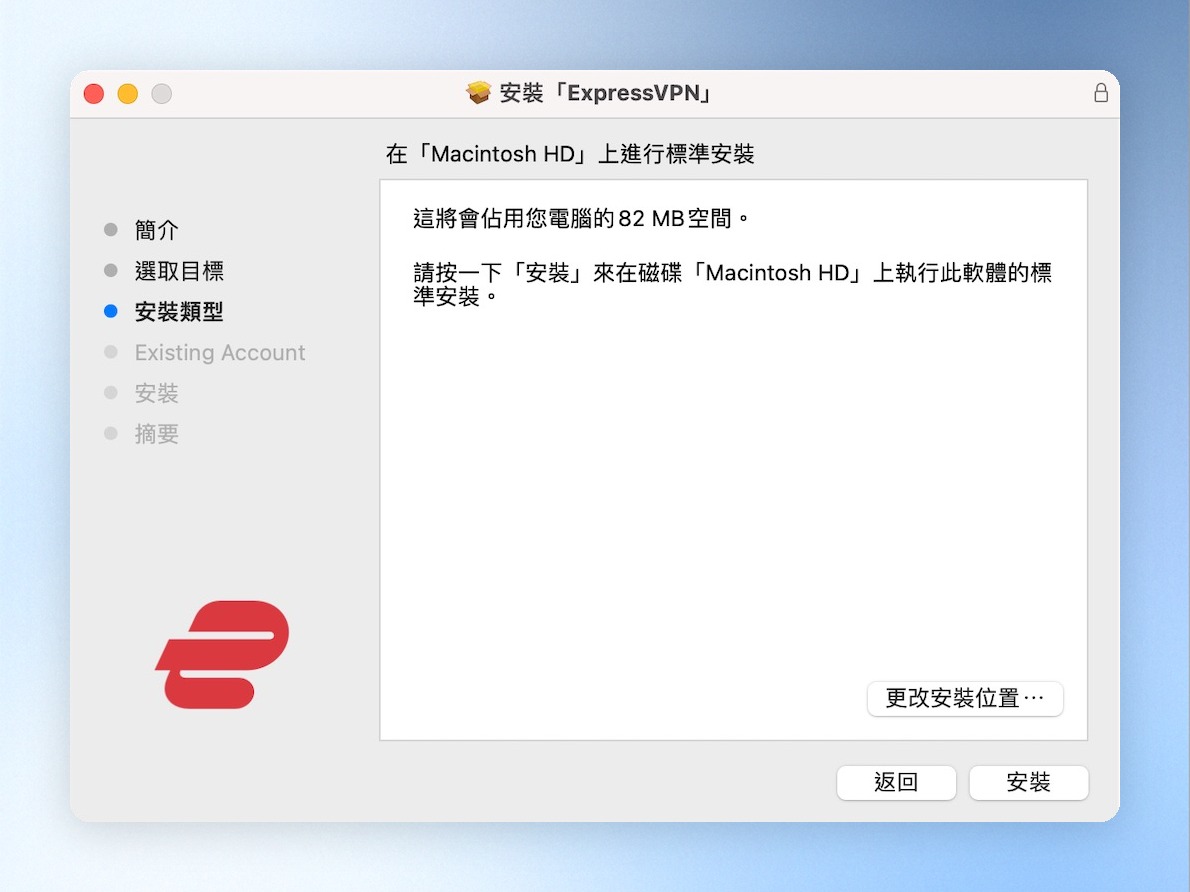Click the lock icon in title bar
Viewport: 1190px width, 892px height.
(1100, 93)
